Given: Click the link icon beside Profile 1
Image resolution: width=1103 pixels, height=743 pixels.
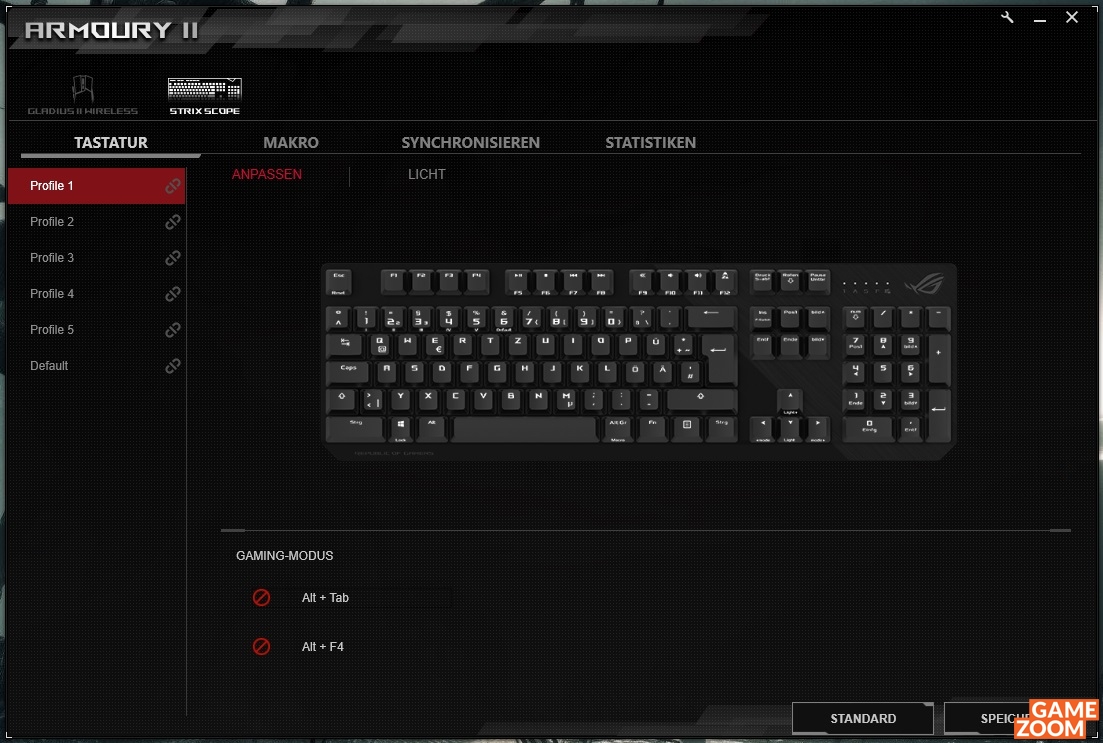Looking at the screenshot, I should [172, 186].
